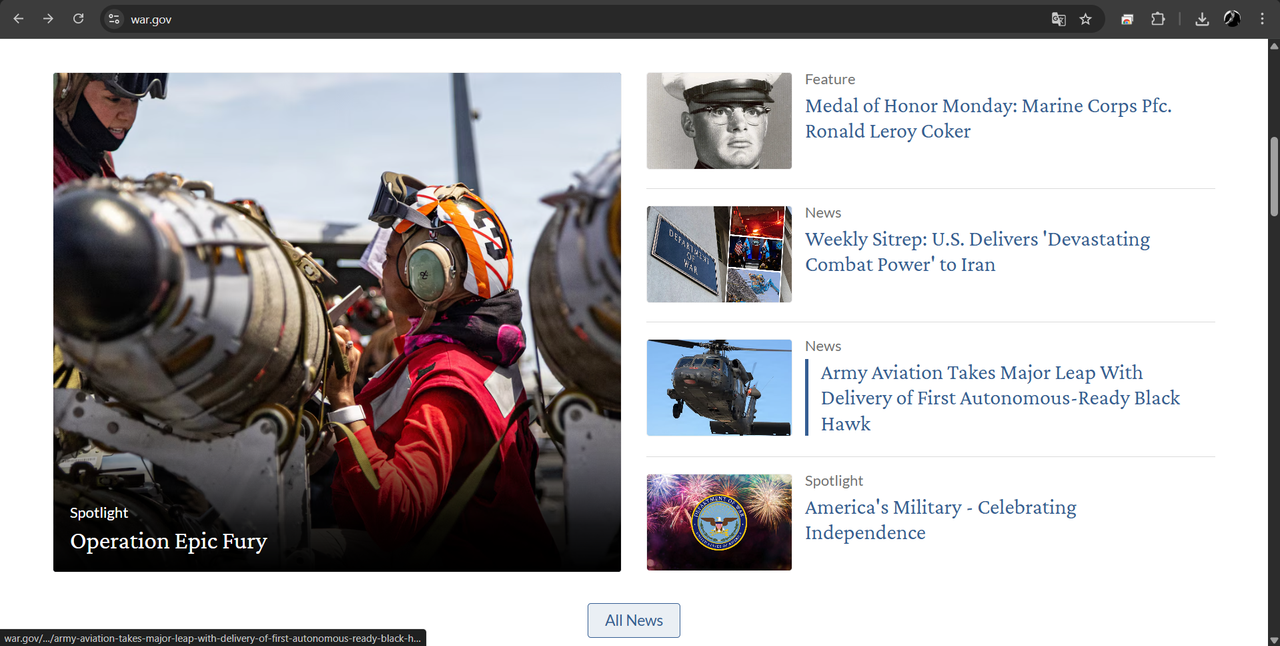Click the page vertical scrollbar thumb
This screenshot has height=646, width=1280.
[1274, 175]
